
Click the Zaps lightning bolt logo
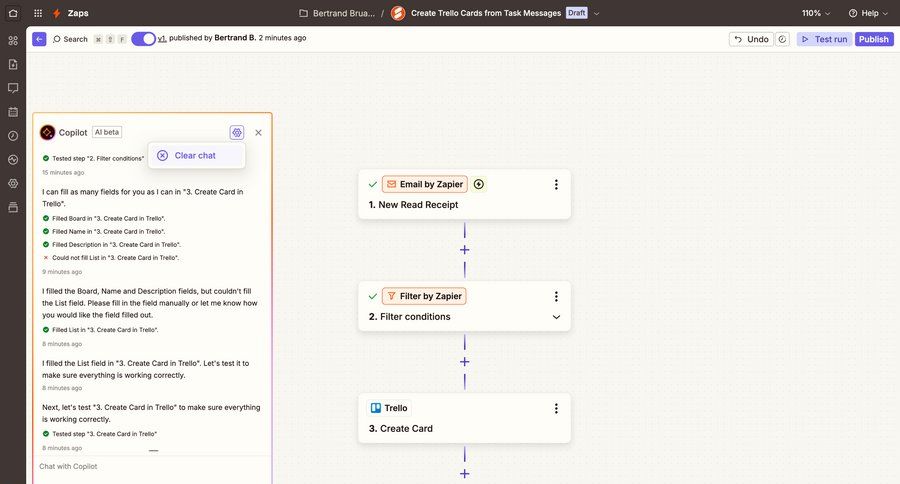57,13
